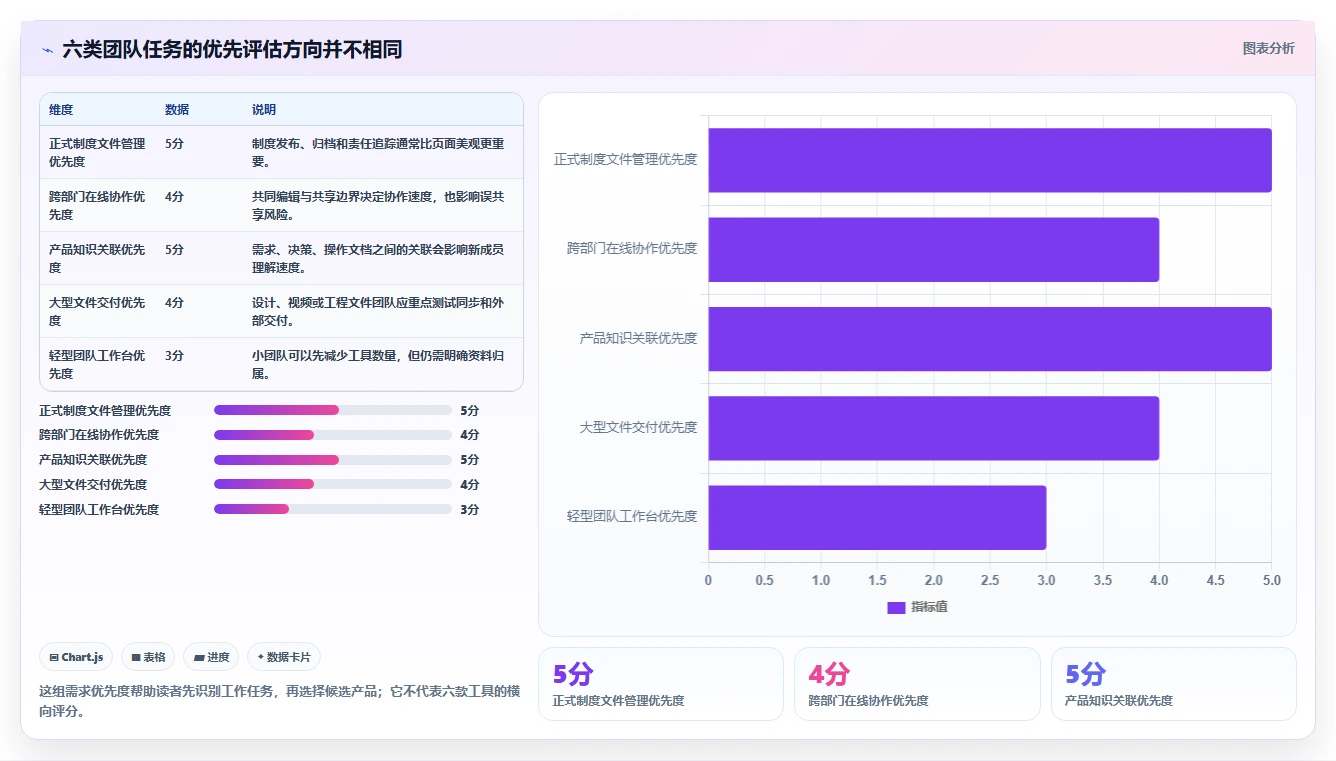Click the lightning icon beside the title

(47, 50)
